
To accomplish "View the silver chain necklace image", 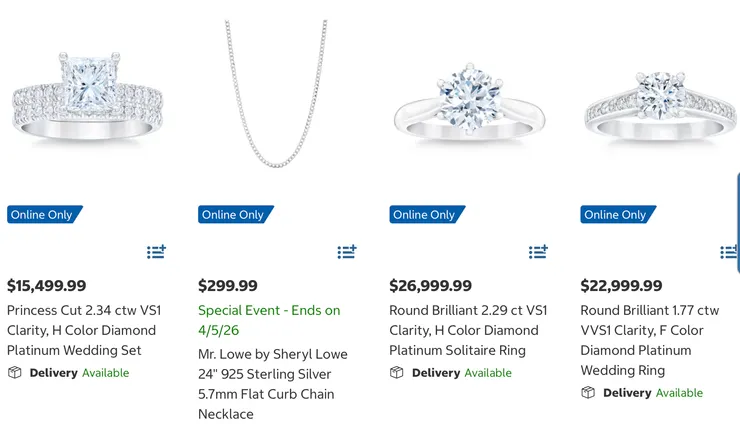I will 277,95.
